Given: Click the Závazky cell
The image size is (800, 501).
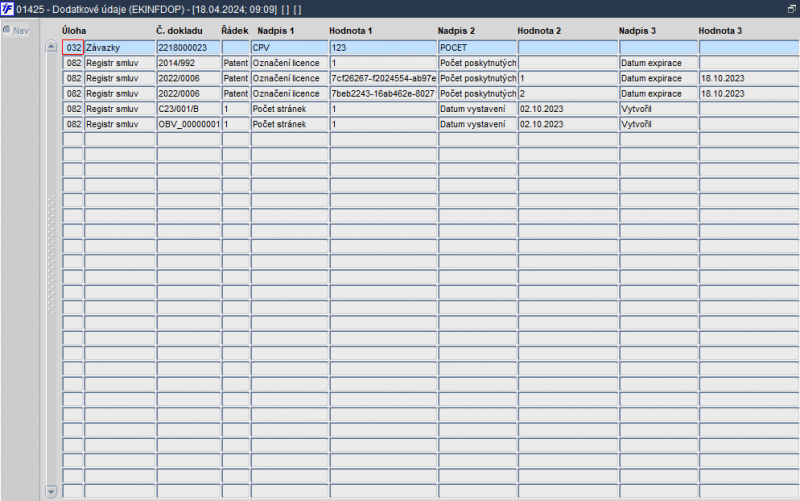Looking at the screenshot, I should click(120, 47).
